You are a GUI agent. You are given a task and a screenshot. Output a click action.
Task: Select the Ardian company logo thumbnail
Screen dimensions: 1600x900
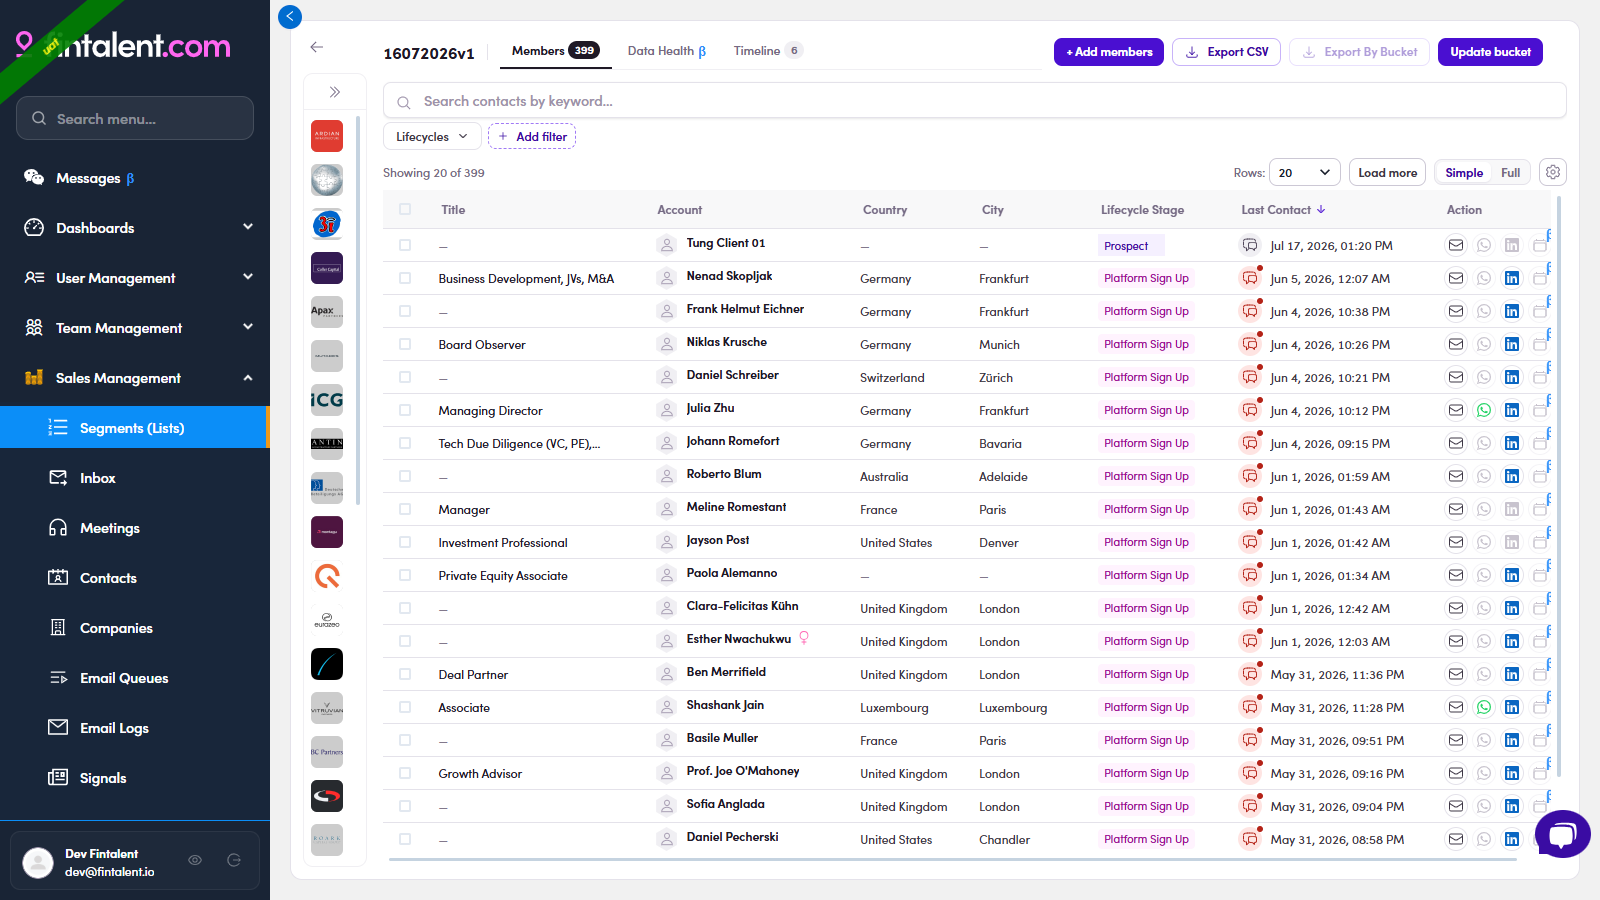[327, 136]
